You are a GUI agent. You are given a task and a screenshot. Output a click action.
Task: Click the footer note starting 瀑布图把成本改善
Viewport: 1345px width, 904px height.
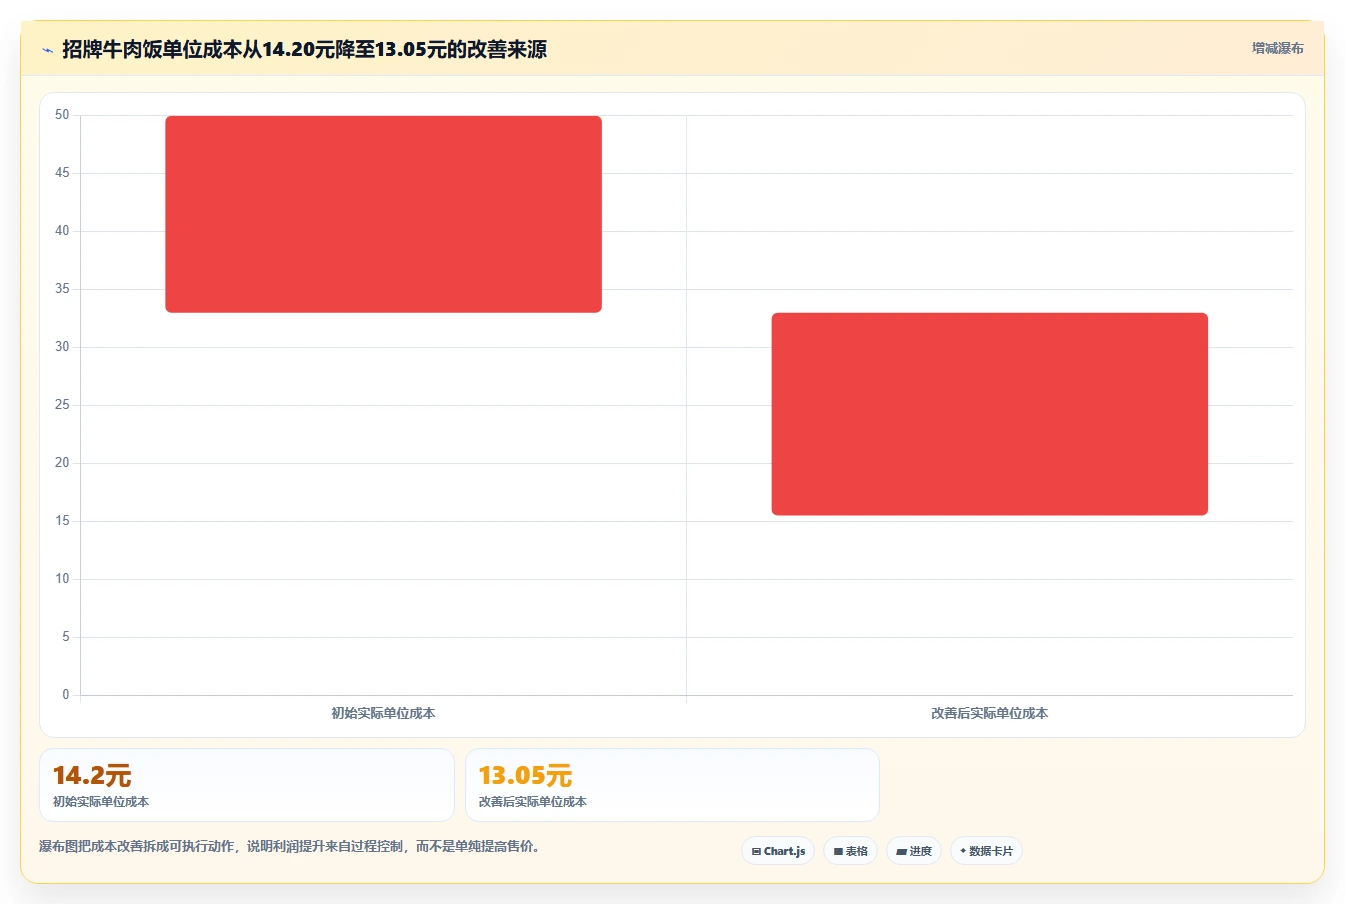coord(292,846)
